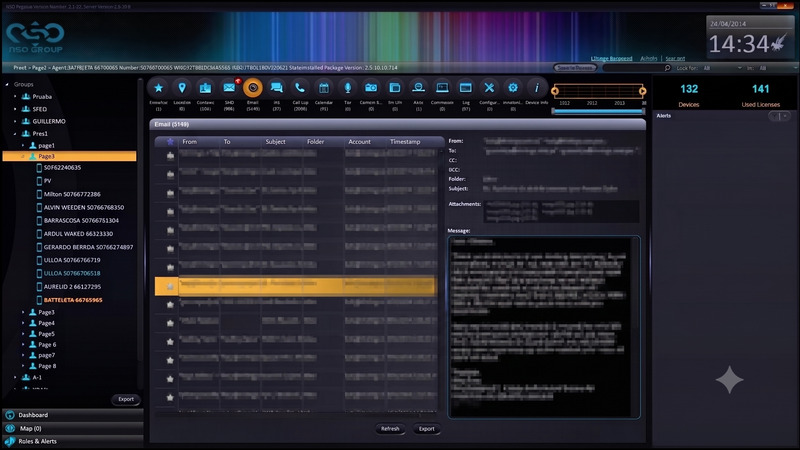Expand the Prueba group
This screenshot has height=450, width=800.
tap(15, 96)
